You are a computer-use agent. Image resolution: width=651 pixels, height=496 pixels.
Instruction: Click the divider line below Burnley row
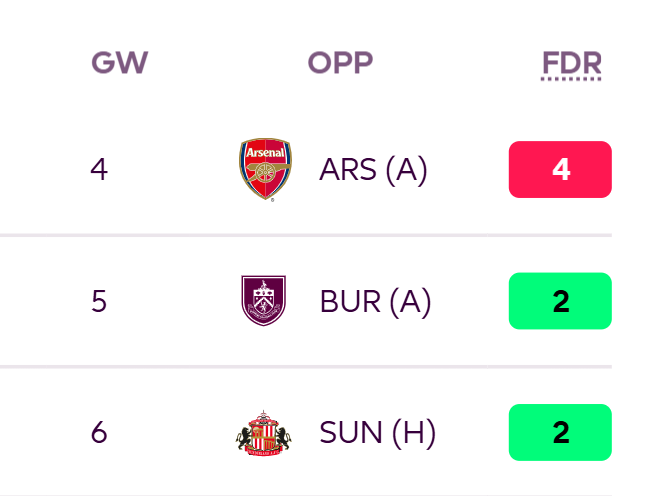[300, 367]
